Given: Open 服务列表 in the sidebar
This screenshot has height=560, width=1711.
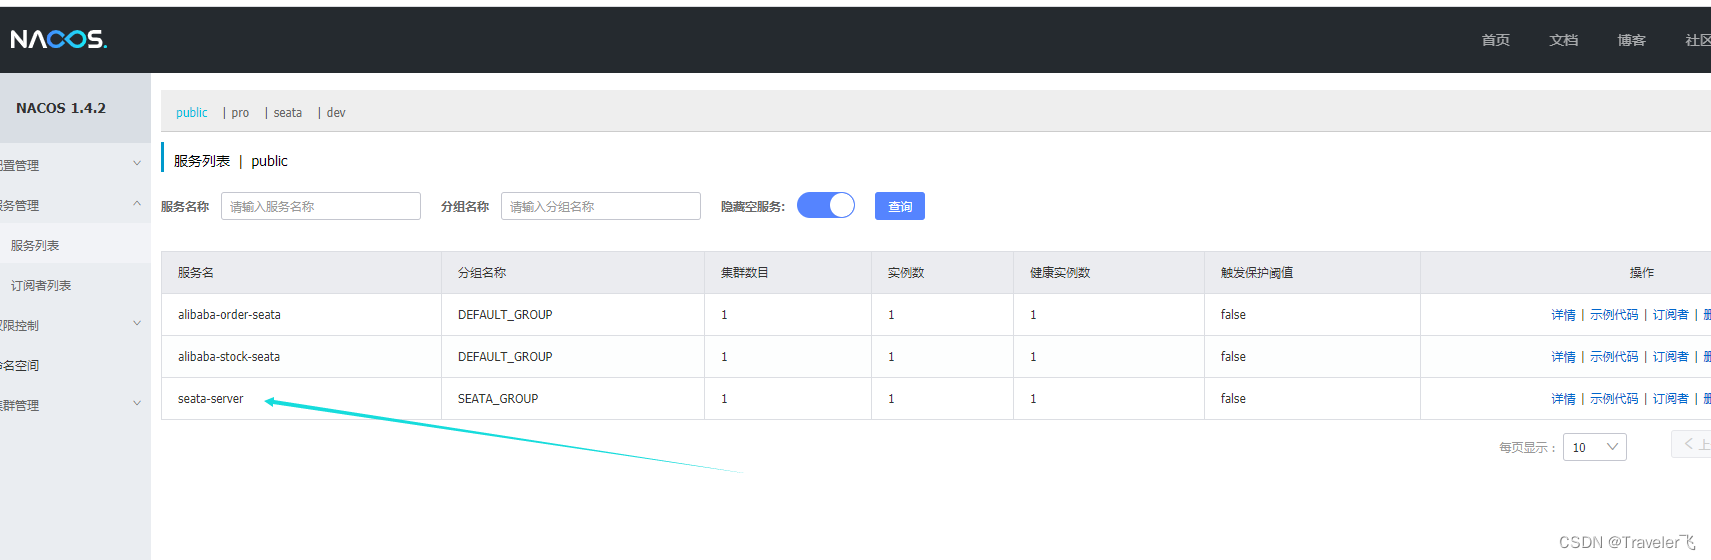Looking at the screenshot, I should pyautogui.click(x=35, y=245).
